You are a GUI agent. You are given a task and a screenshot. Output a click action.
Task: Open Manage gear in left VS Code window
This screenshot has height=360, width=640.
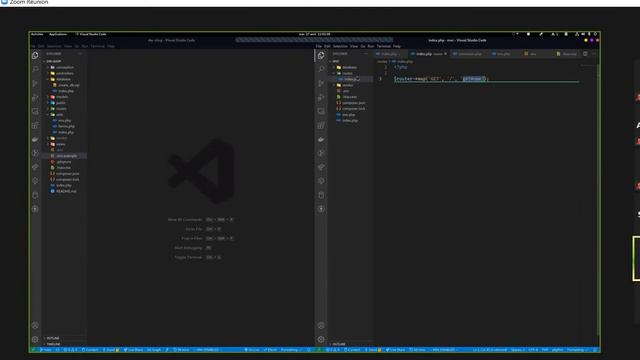pos(36,339)
